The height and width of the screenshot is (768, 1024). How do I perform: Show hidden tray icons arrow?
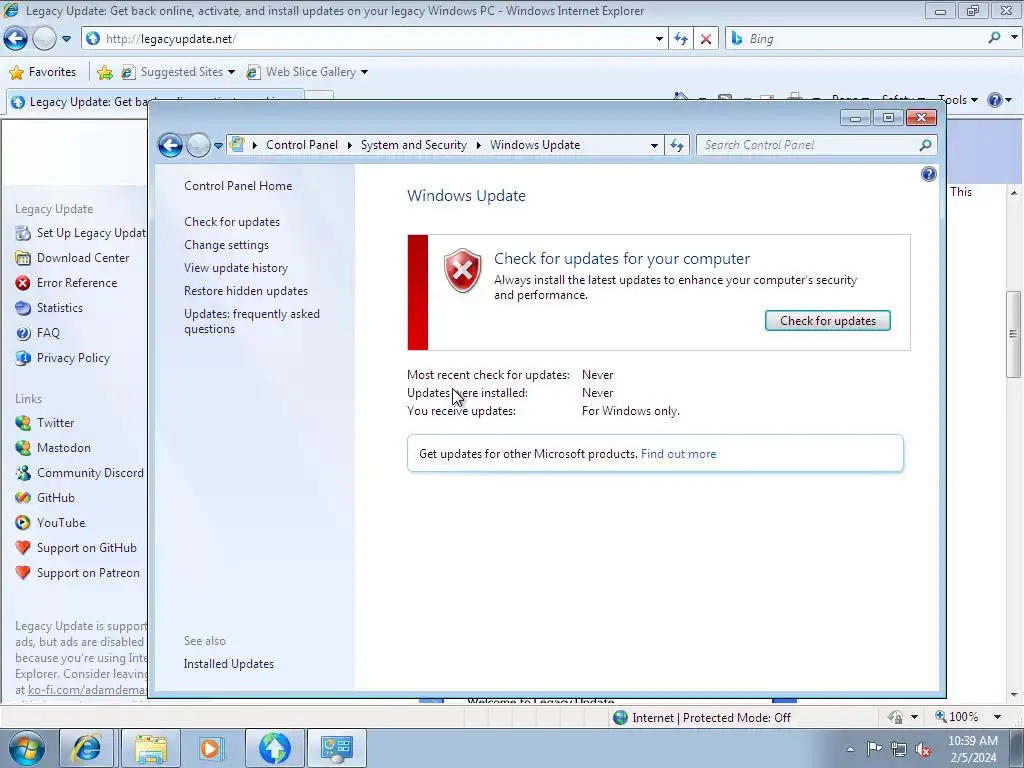pyautogui.click(x=850, y=749)
